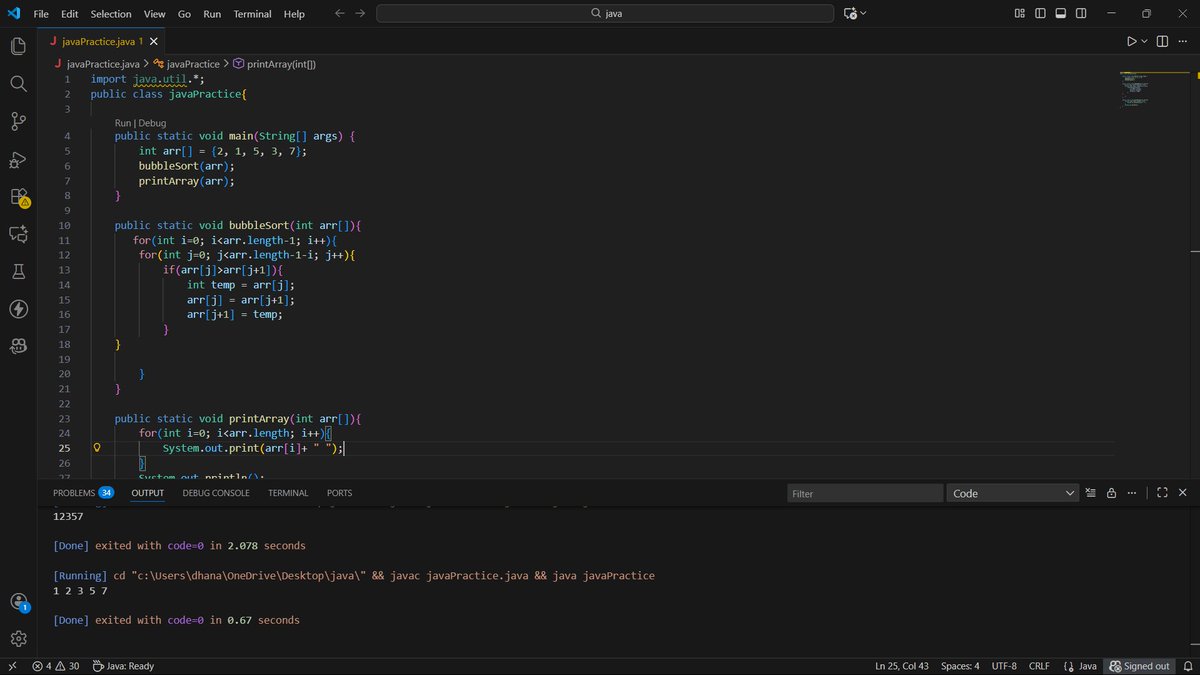Click the Java: Ready status item

click(x=123, y=666)
